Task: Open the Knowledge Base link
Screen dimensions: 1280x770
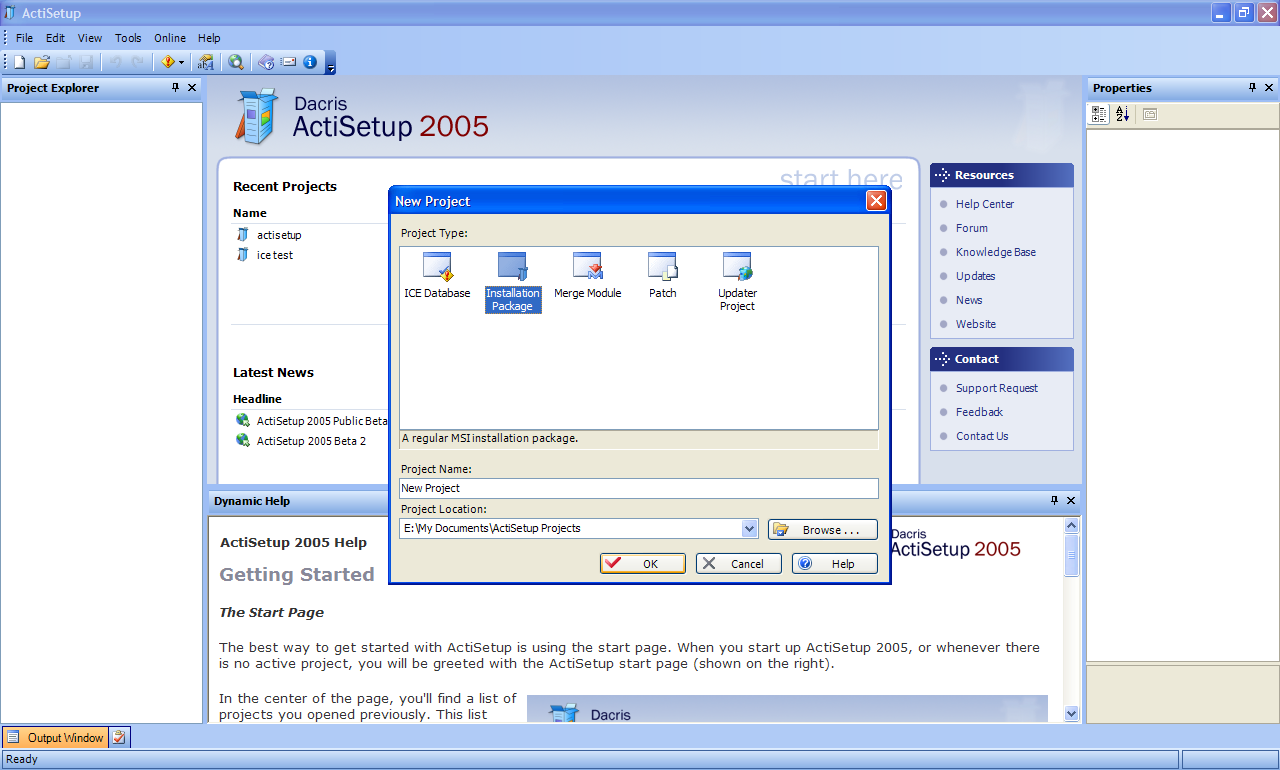Action: coord(996,252)
